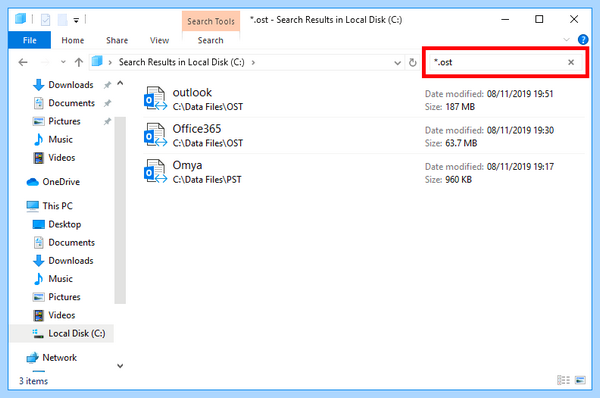The height and width of the screenshot is (398, 600).
Task: Open Customize Quick Access Toolbar dropdown
Action: point(76,20)
